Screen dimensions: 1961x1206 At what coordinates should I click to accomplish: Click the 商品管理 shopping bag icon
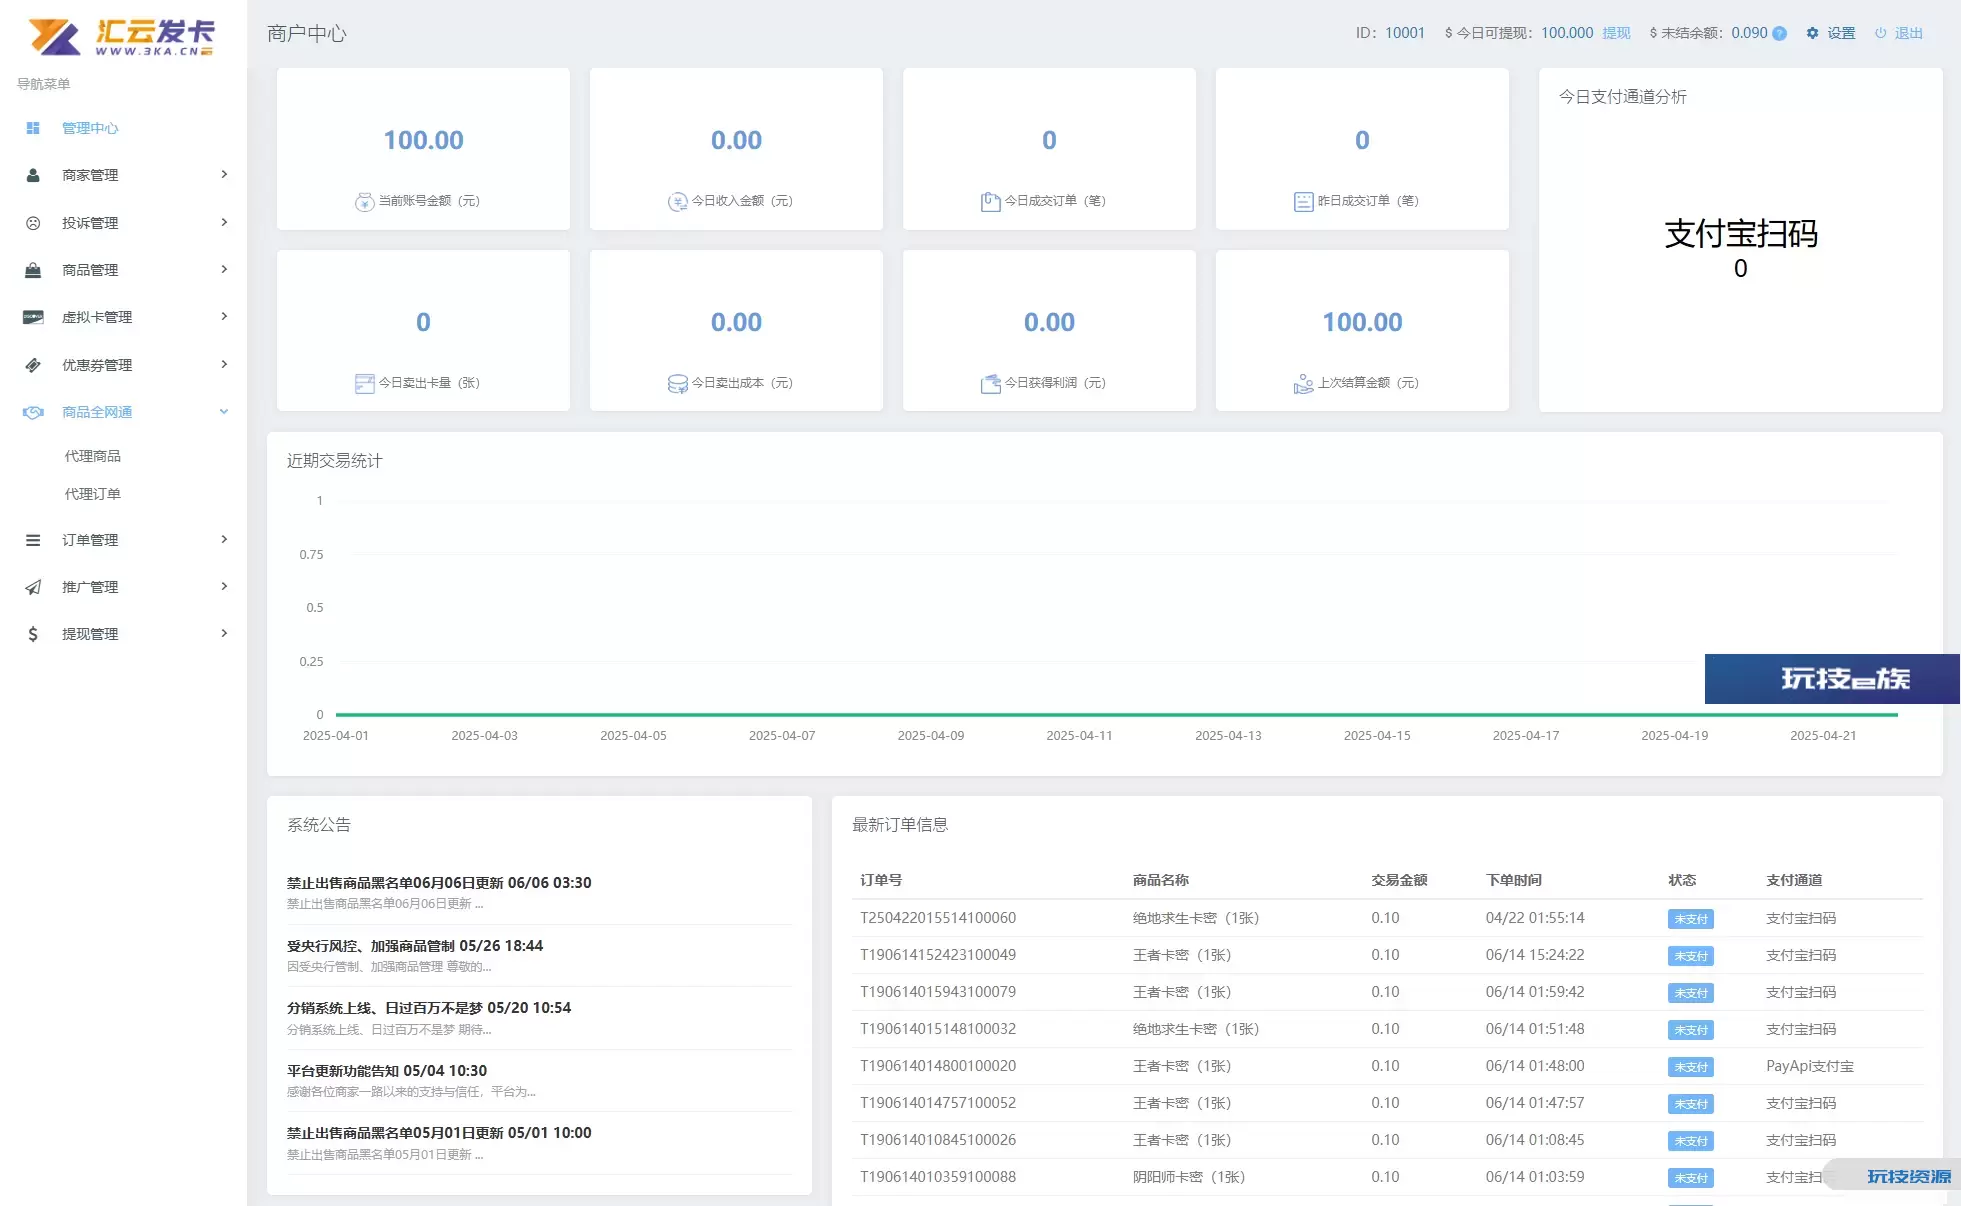(33, 270)
